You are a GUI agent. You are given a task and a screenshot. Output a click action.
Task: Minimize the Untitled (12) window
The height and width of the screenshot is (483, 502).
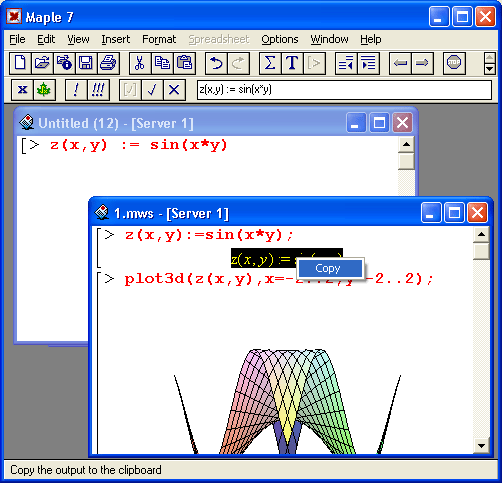coord(356,123)
